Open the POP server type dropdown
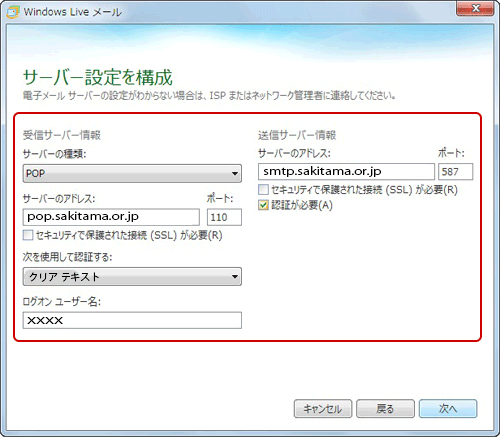 [x=132, y=173]
